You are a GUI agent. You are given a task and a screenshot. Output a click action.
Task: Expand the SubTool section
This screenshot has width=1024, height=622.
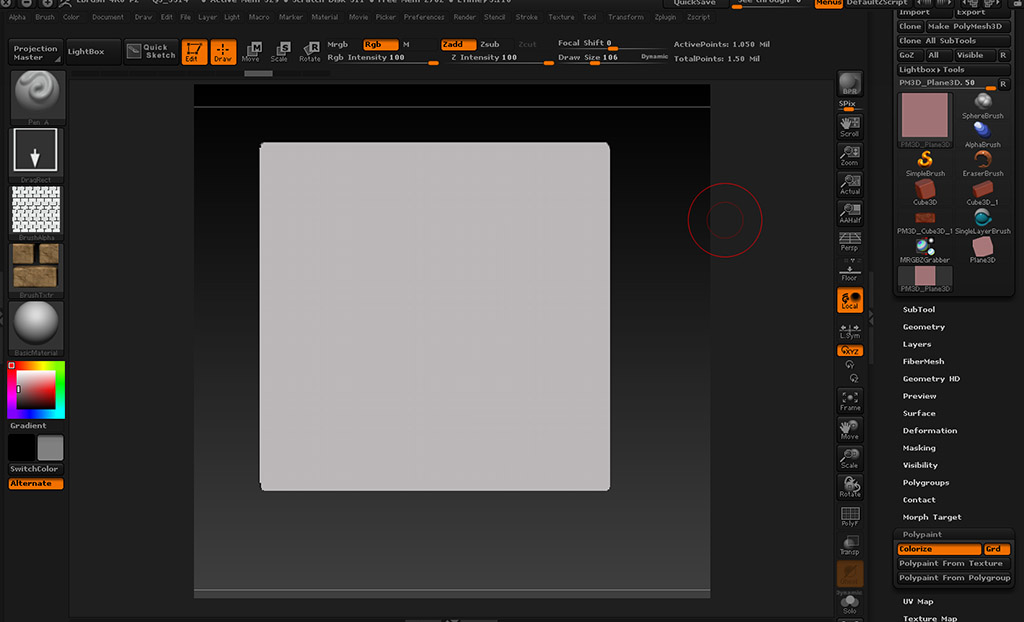(919, 310)
